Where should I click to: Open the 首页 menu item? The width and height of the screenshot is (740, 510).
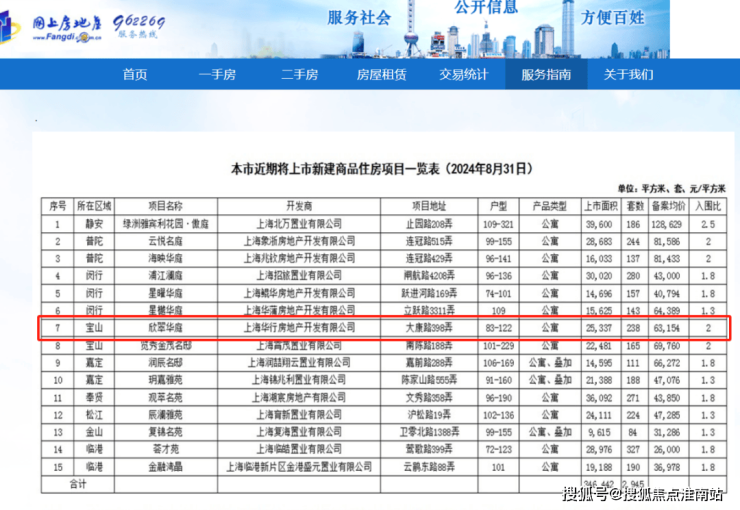pos(135,75)
